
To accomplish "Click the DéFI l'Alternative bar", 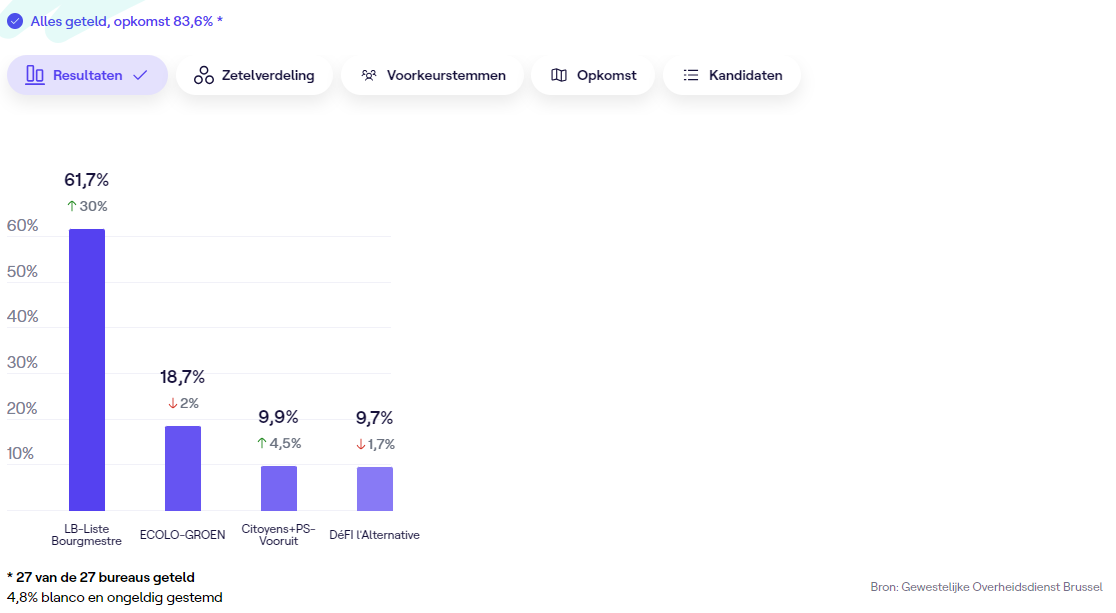I will pyautogui.click(x=375, y=489).
